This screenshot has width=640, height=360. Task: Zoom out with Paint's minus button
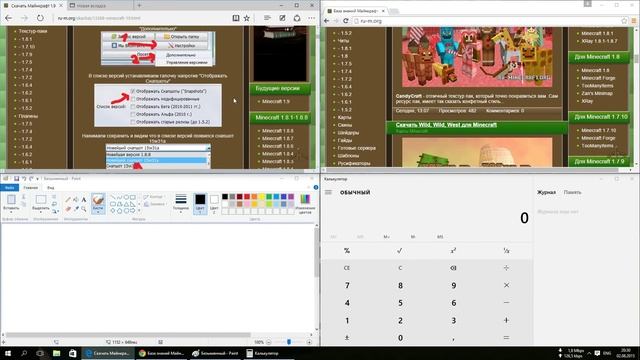pos(269,342)
